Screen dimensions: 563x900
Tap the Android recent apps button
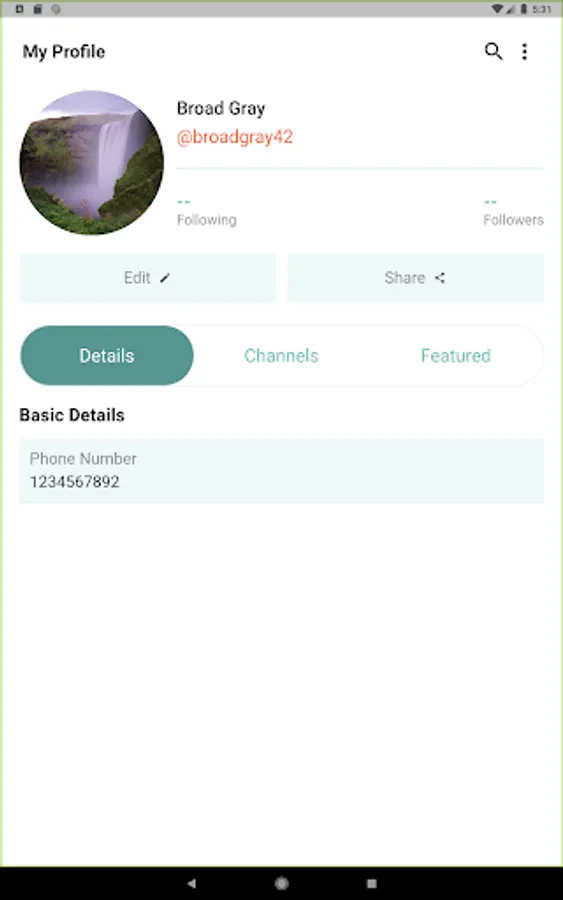coord(372,883)
